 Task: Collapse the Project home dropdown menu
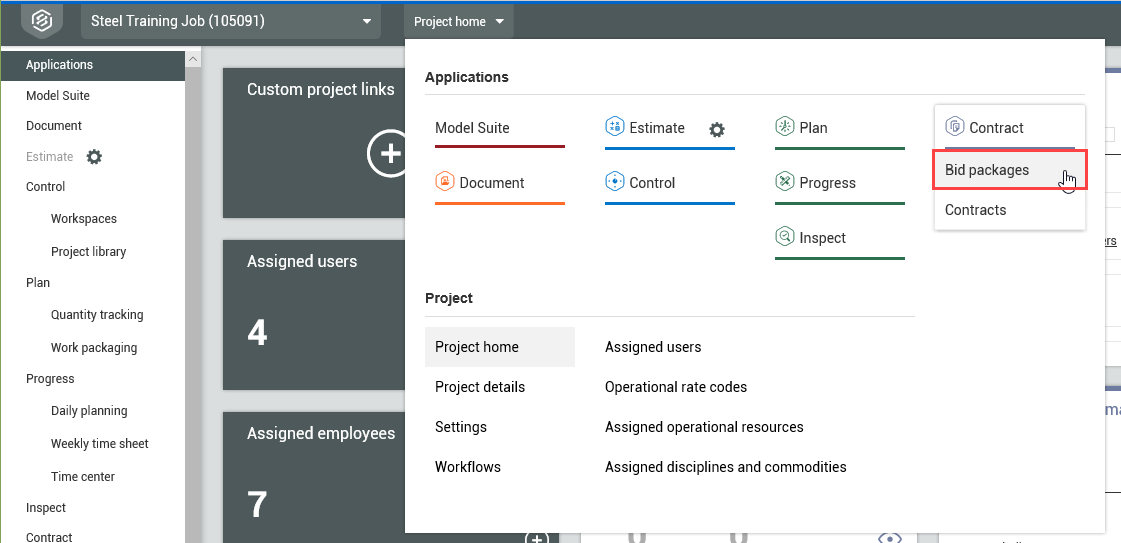click(x=459, y=22)
